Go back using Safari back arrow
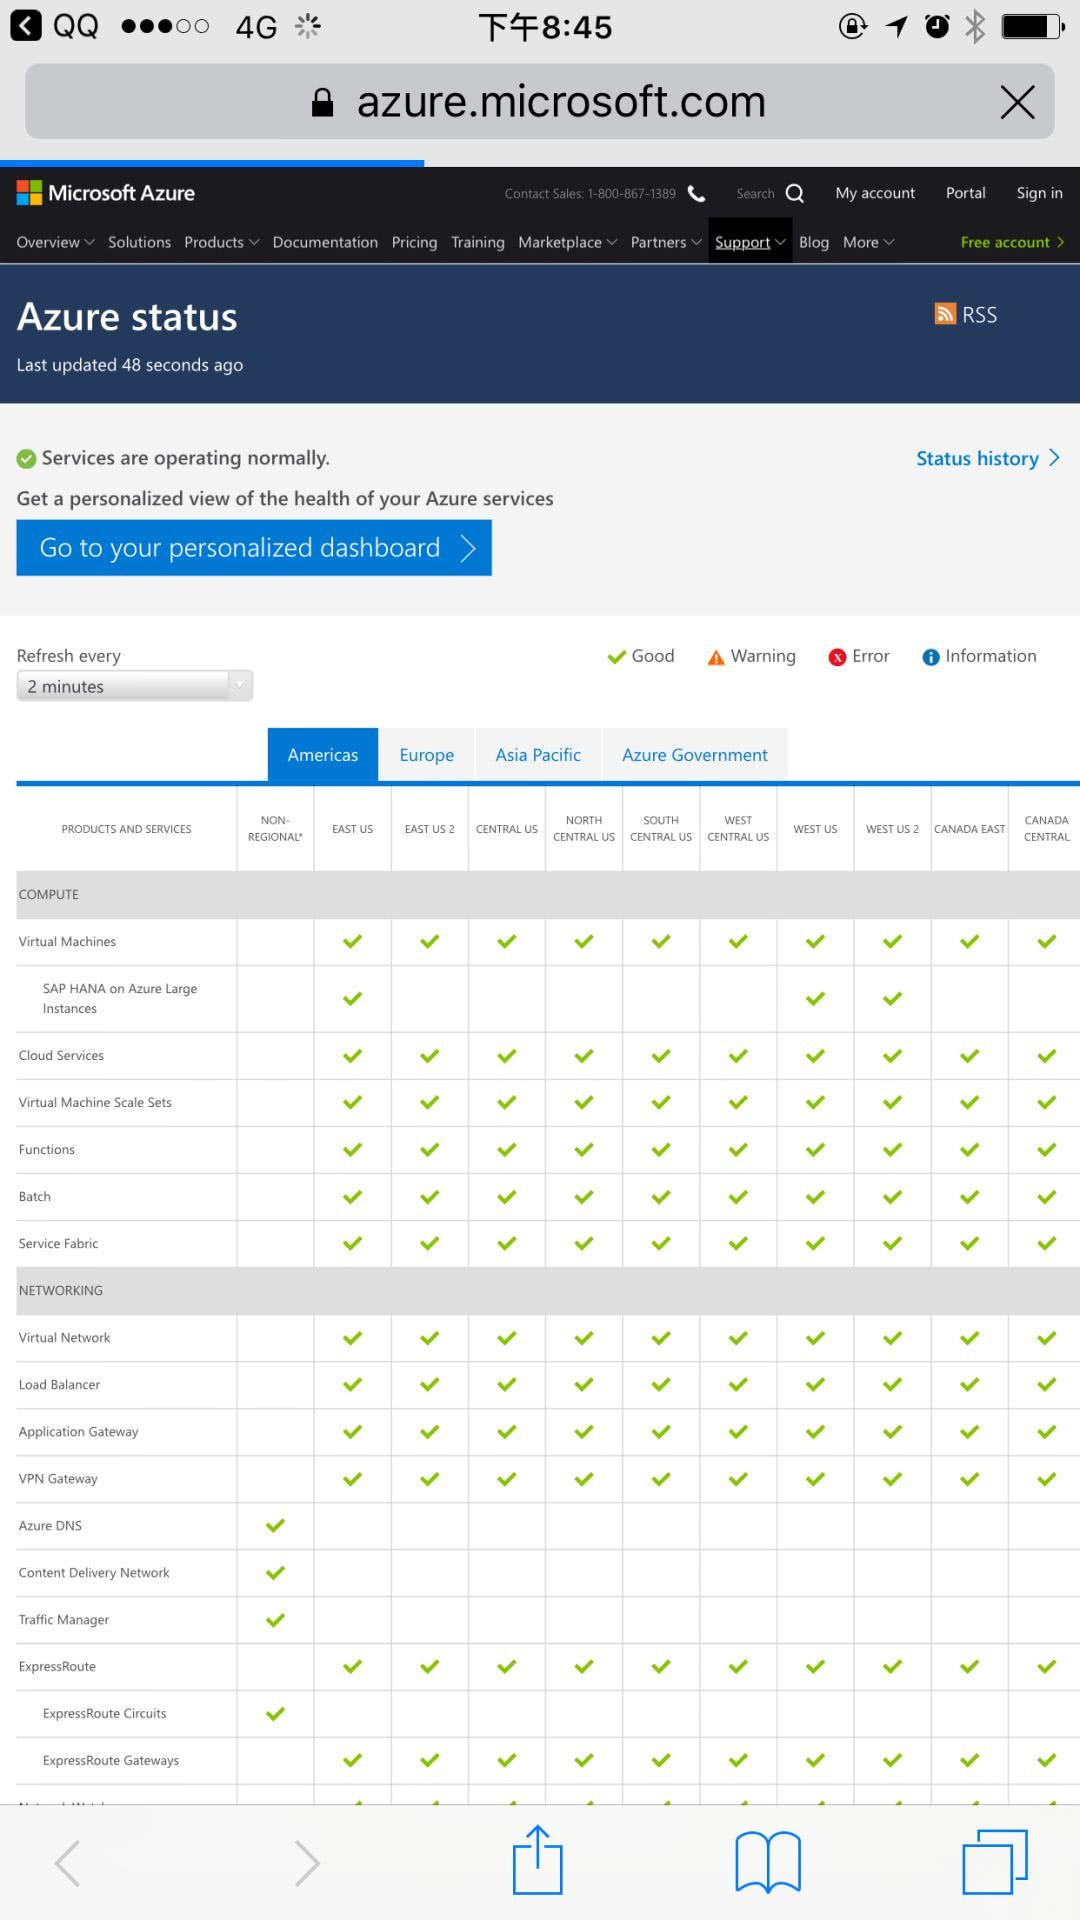This screenshot has width=1080, height=1920. (68, 1862)
